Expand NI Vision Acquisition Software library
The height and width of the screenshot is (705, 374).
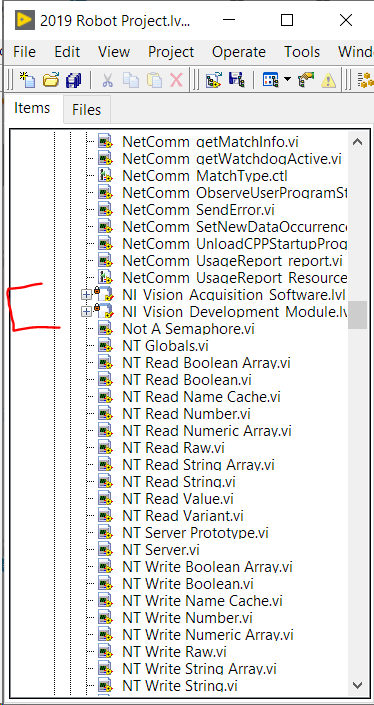[x=86, y=295]
